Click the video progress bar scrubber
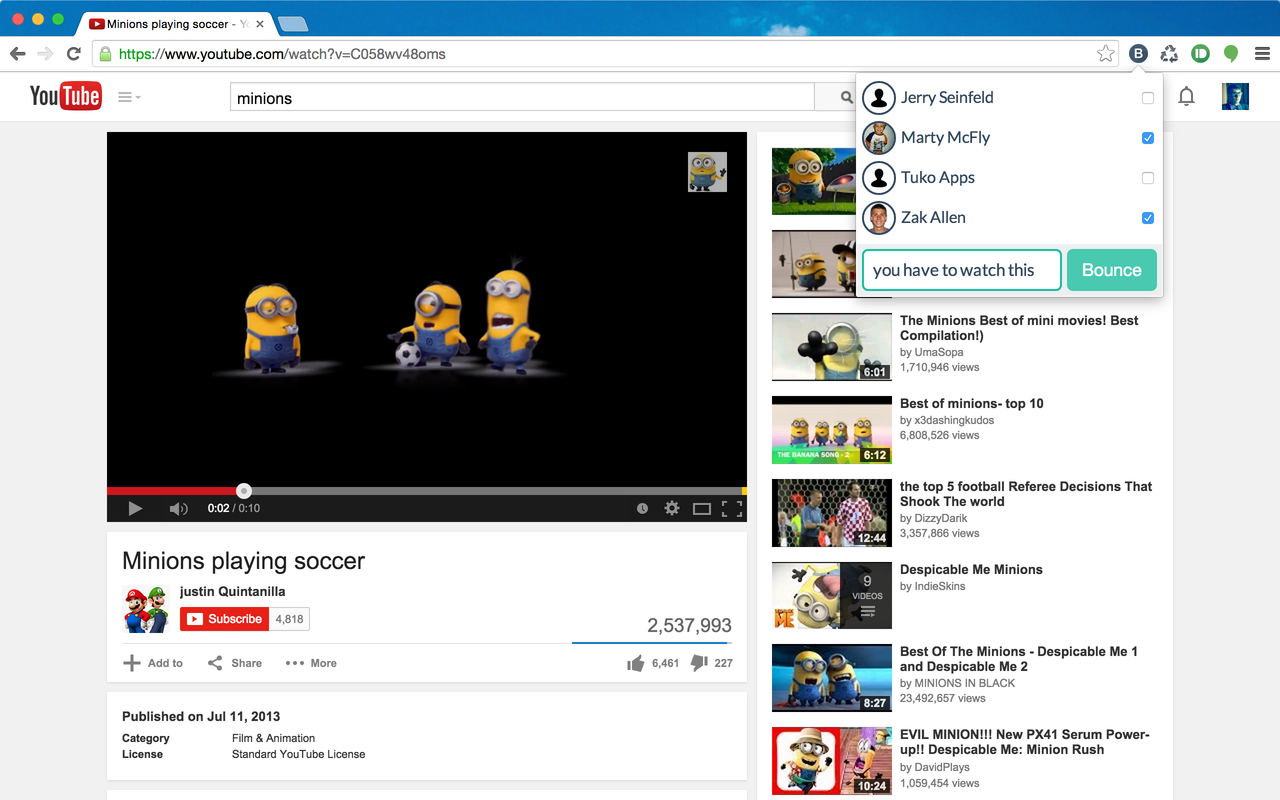1280x800 pixels. coord(243,491)
